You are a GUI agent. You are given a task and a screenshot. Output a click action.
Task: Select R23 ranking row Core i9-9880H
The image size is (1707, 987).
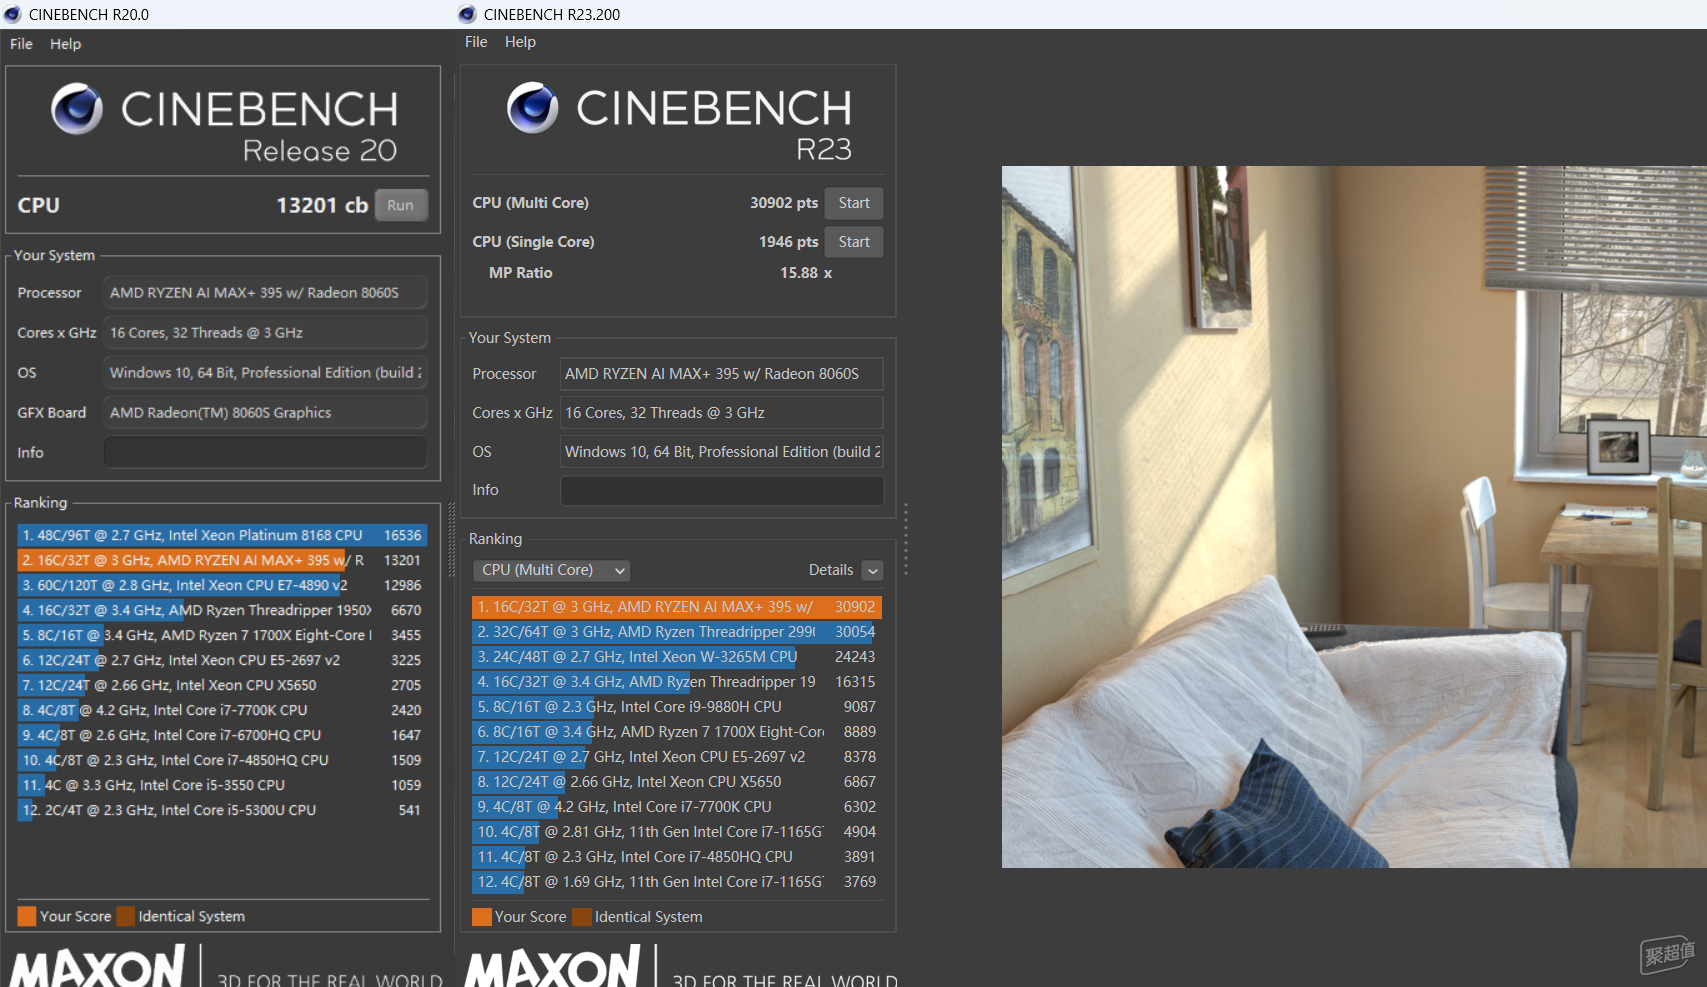click(677, 707)
